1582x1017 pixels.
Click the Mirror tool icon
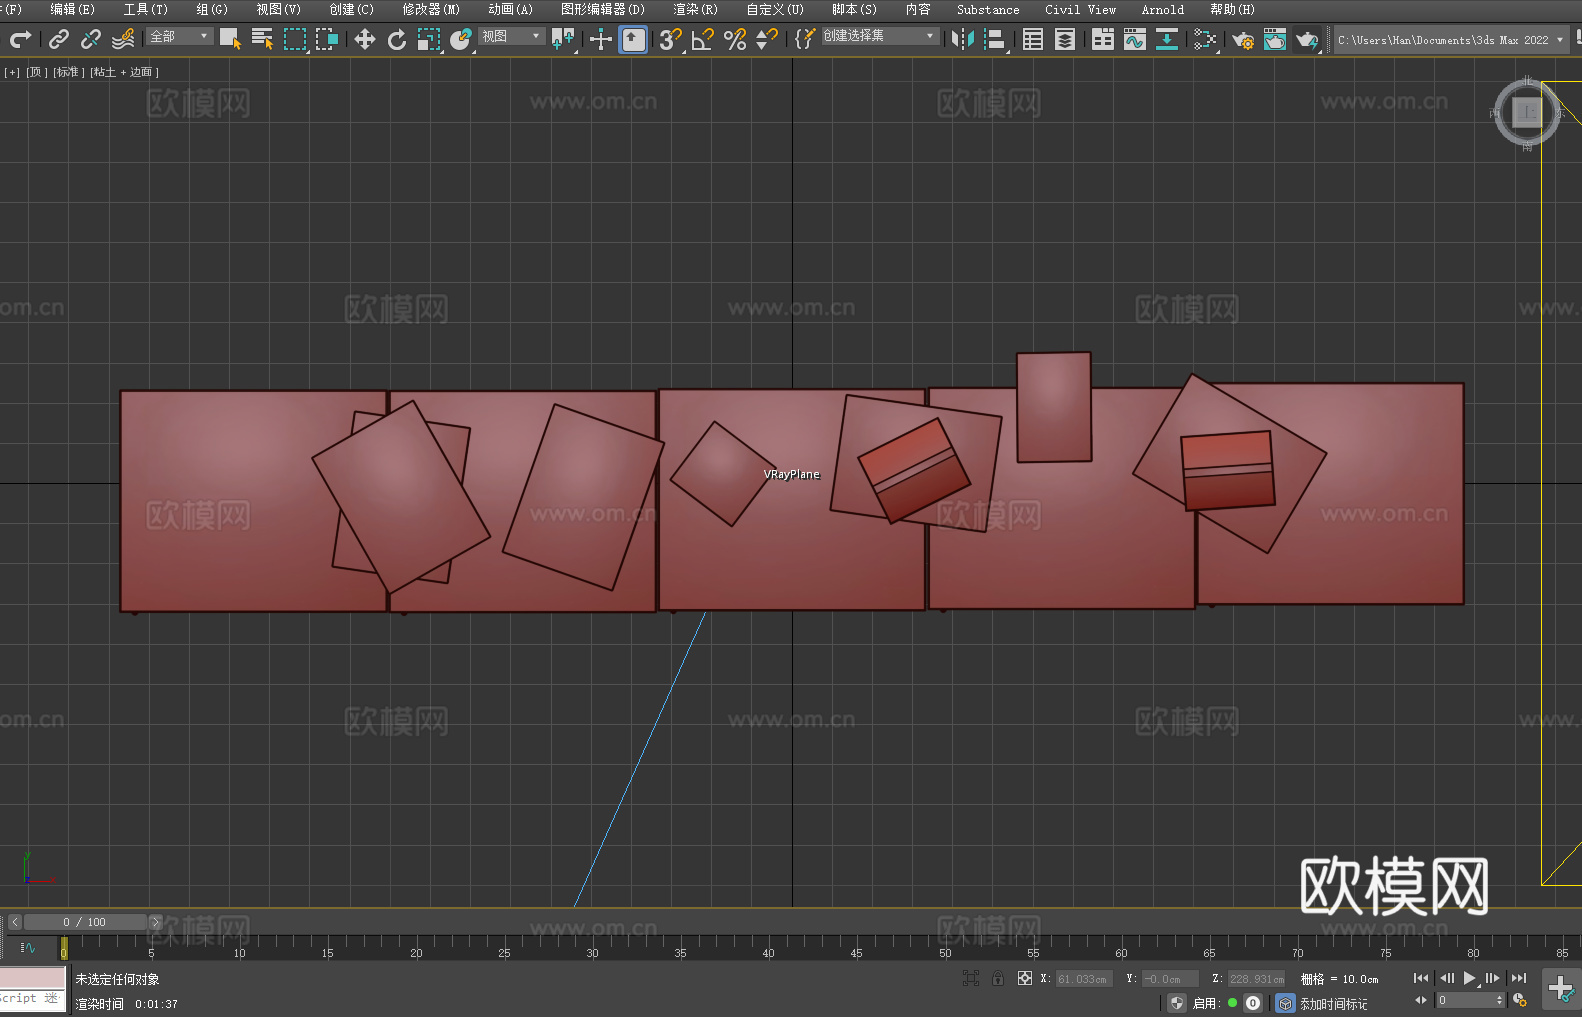963,39
